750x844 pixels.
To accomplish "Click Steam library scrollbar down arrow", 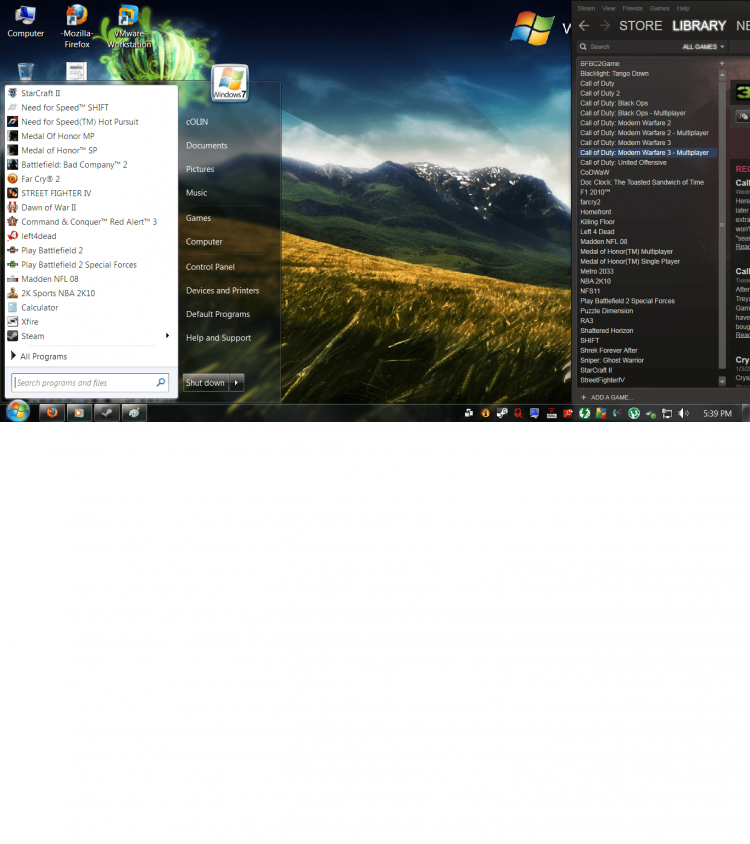I will pyautogui.click(x=722, y=381).
